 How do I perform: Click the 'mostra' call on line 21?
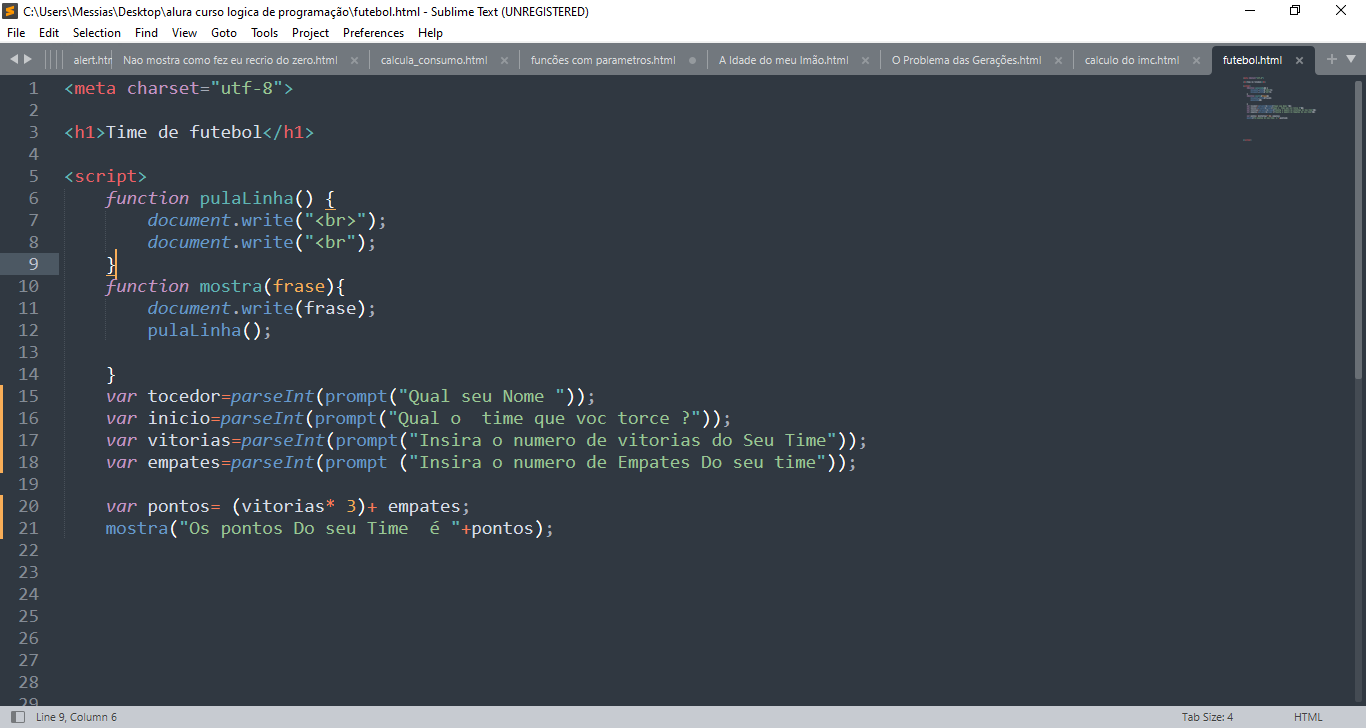click(137, 528)
